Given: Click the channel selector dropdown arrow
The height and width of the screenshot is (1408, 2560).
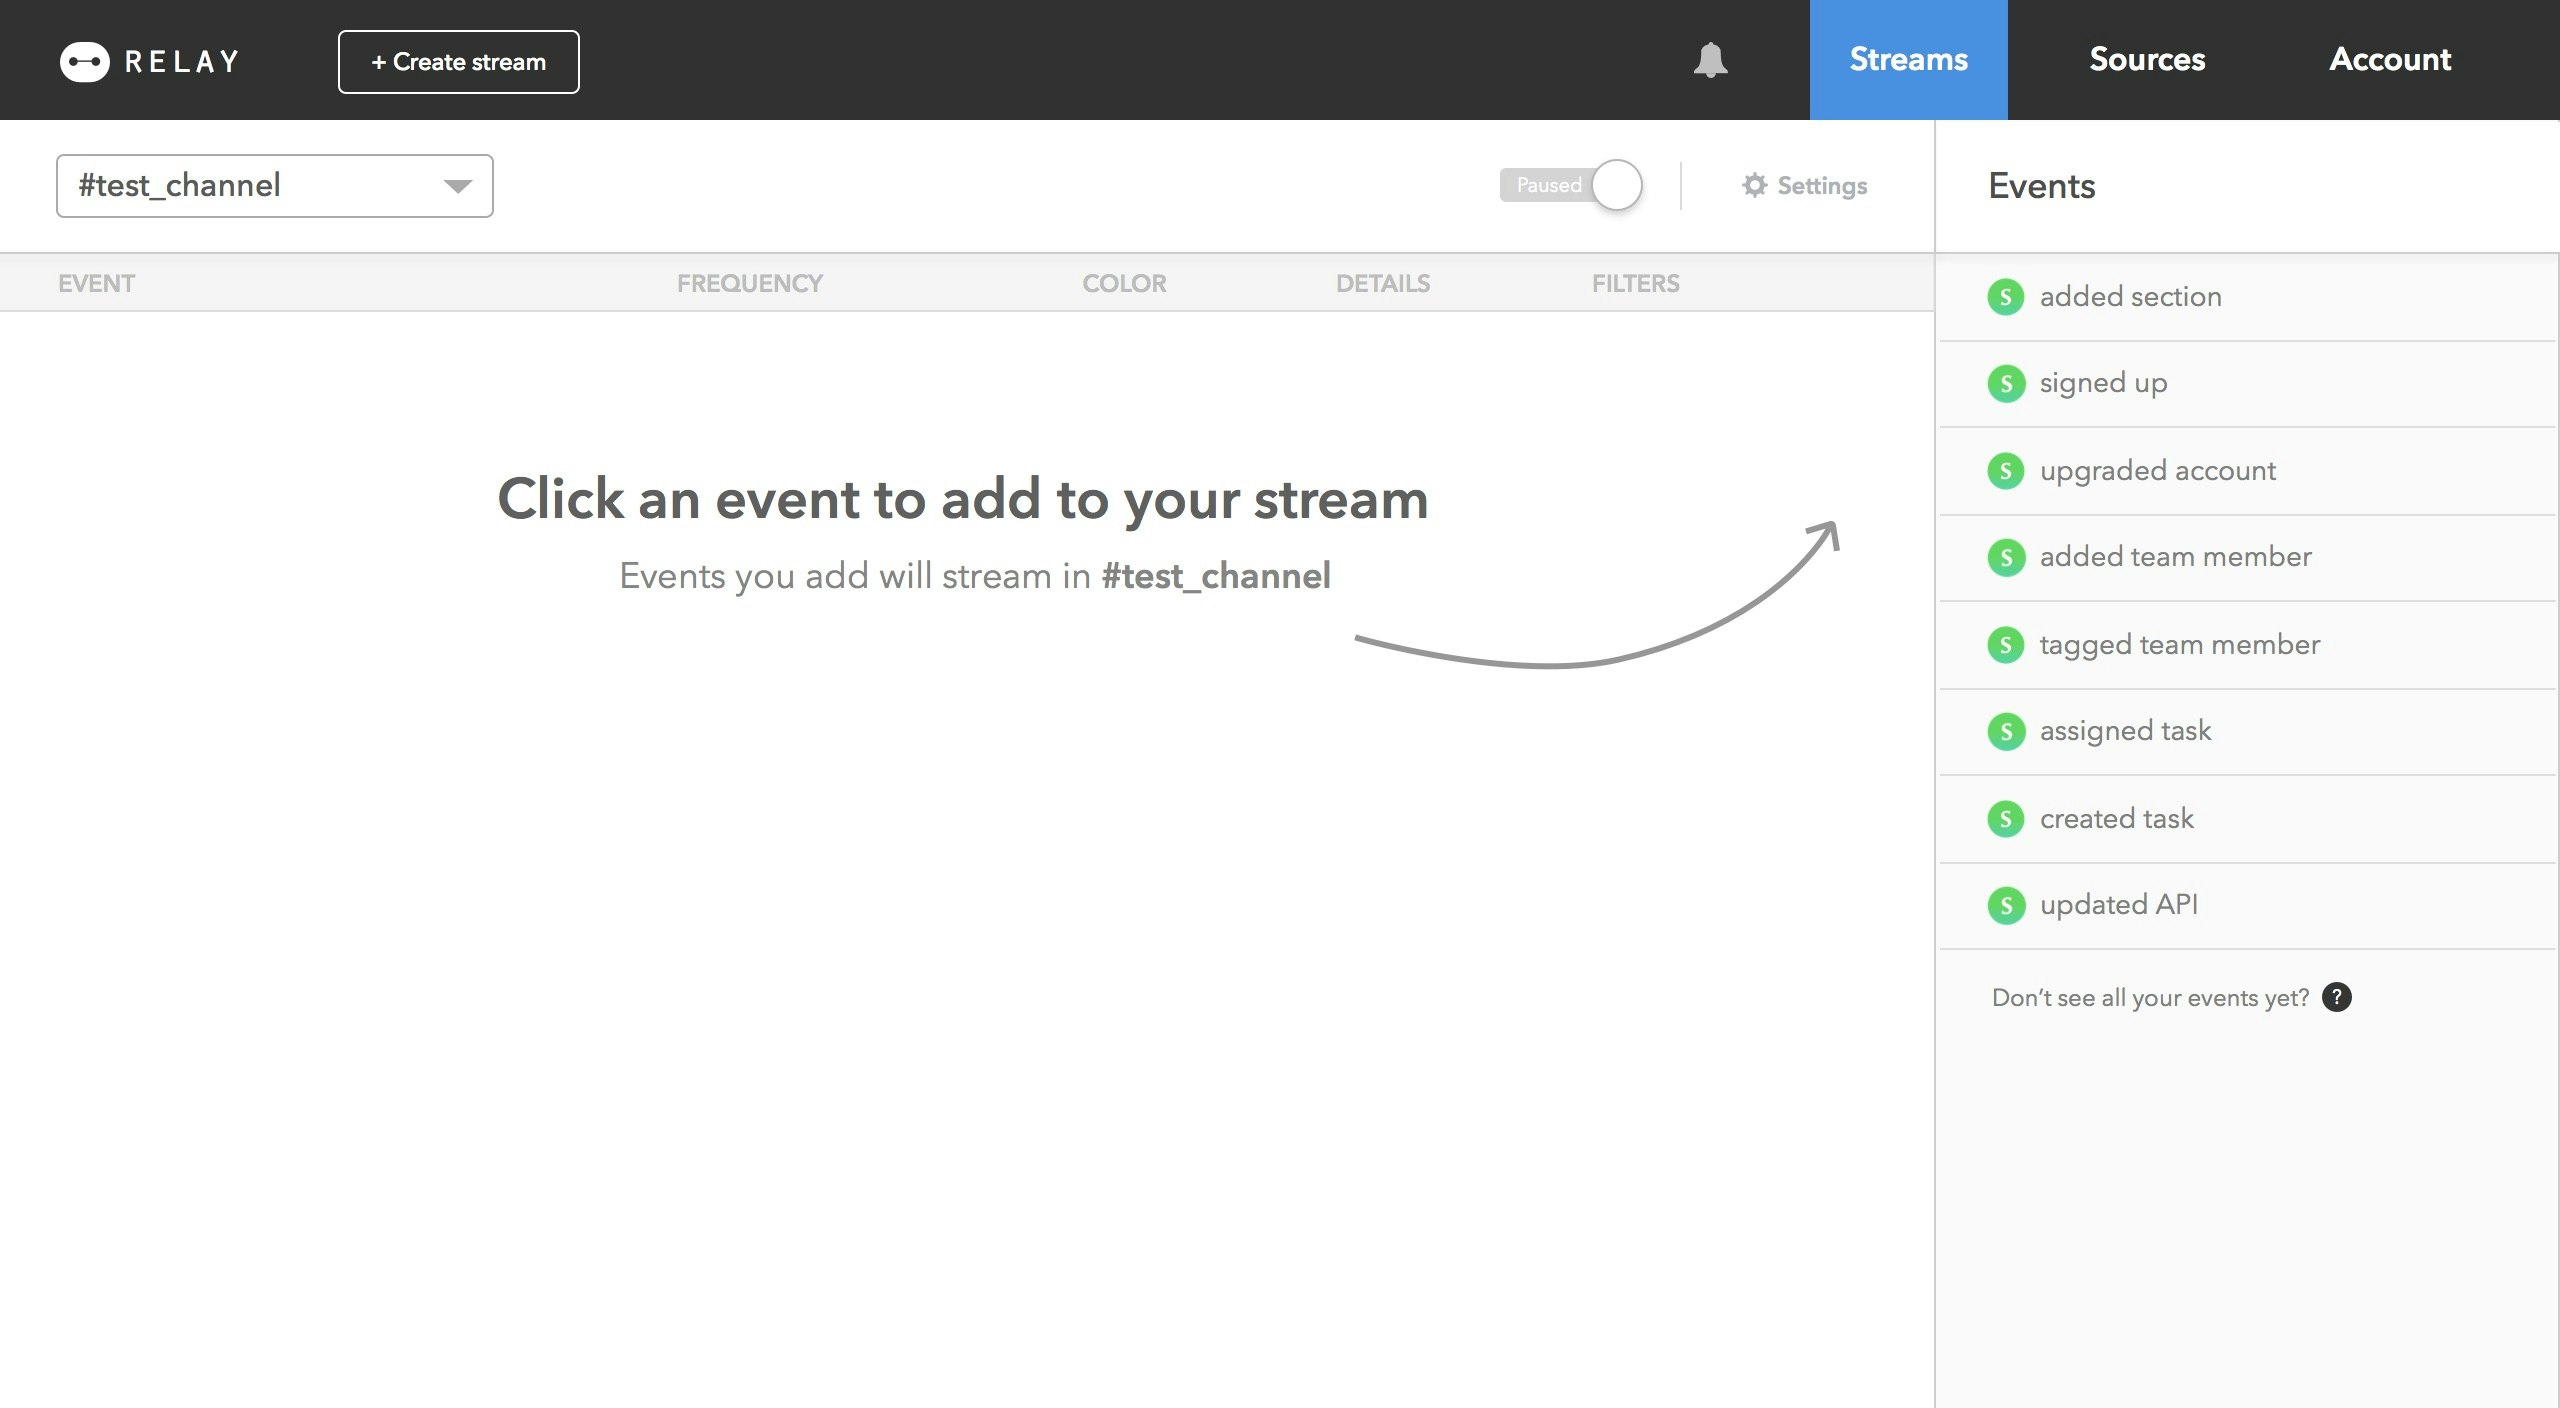Looking at the screenshot, I should click(458, 186).
